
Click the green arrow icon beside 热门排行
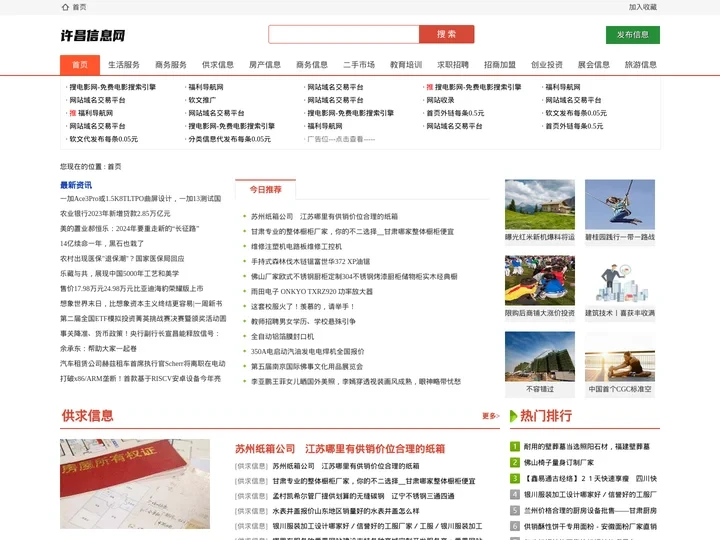(514, 416)
